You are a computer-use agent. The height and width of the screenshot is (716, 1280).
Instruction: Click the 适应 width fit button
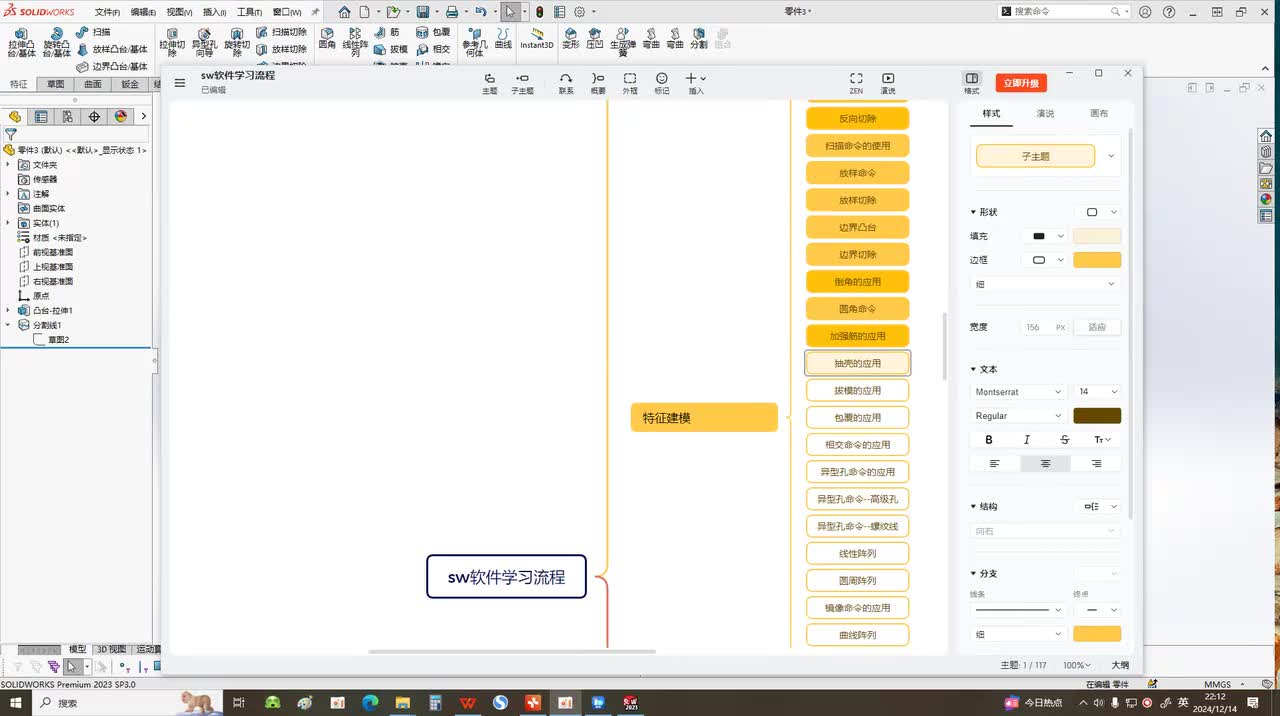click(x=1097, y=327)
